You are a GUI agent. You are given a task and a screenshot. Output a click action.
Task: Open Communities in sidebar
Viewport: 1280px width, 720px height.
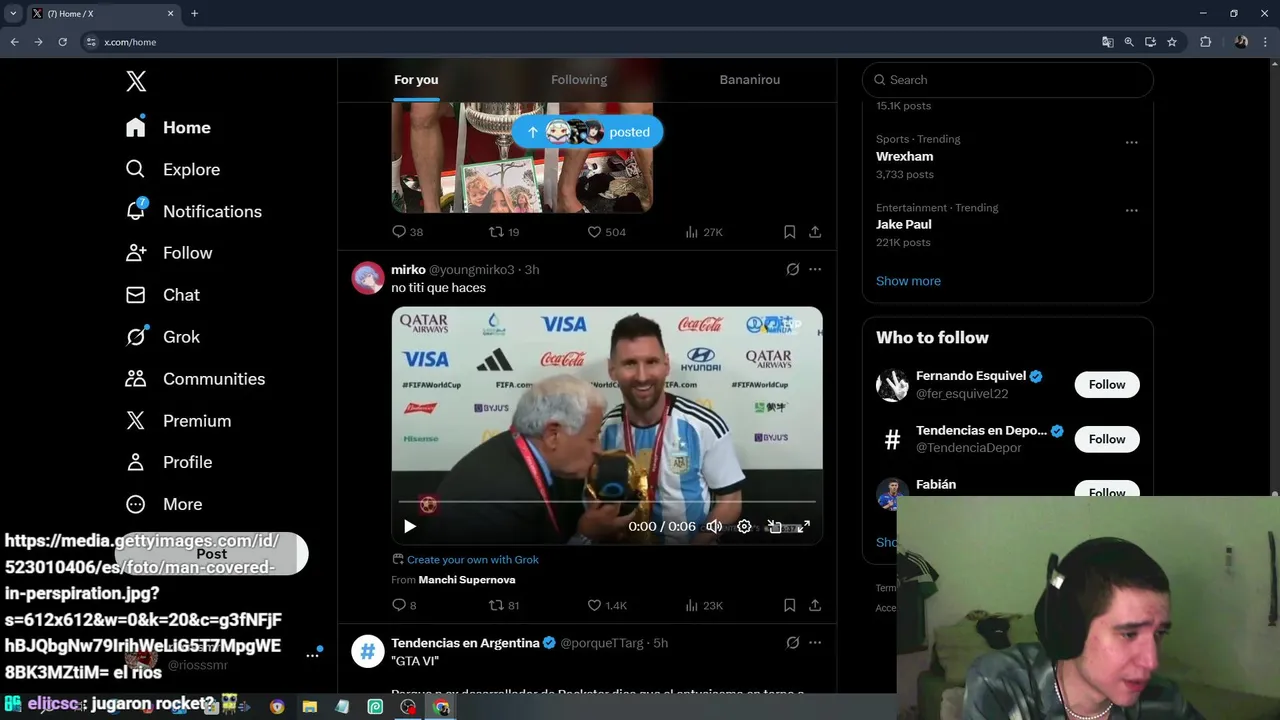click(x=195, y=379)
